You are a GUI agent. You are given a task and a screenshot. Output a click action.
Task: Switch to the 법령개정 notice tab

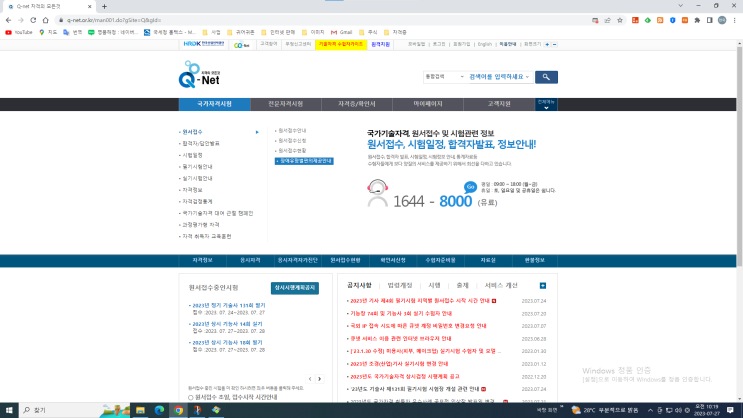coord(400,285)
